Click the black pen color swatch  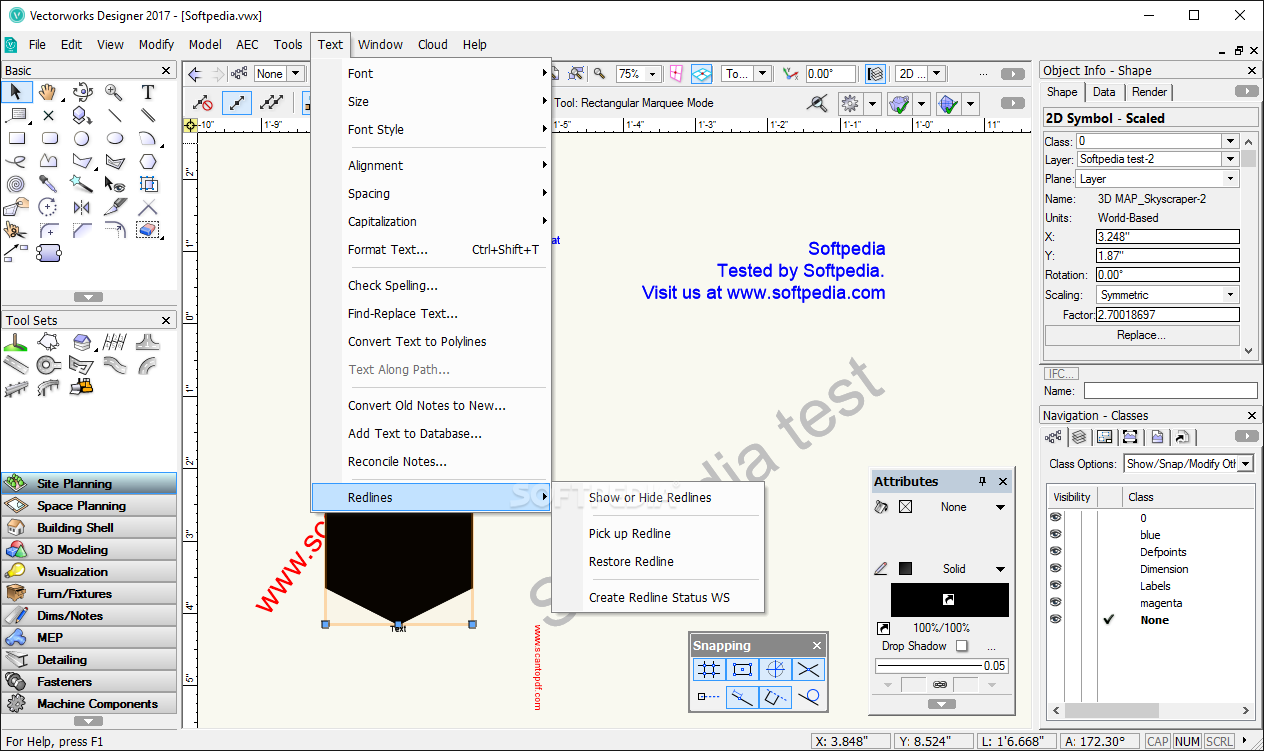pos(949,600)
